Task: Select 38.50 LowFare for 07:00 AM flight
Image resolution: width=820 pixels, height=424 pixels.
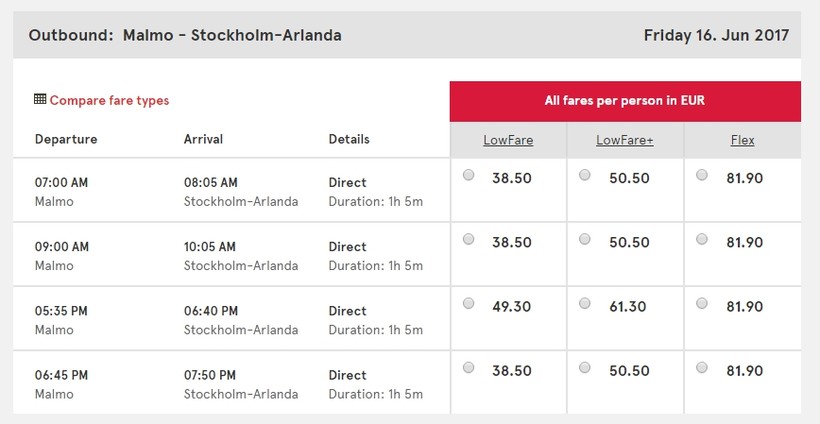Action: (x=469, y=175)
